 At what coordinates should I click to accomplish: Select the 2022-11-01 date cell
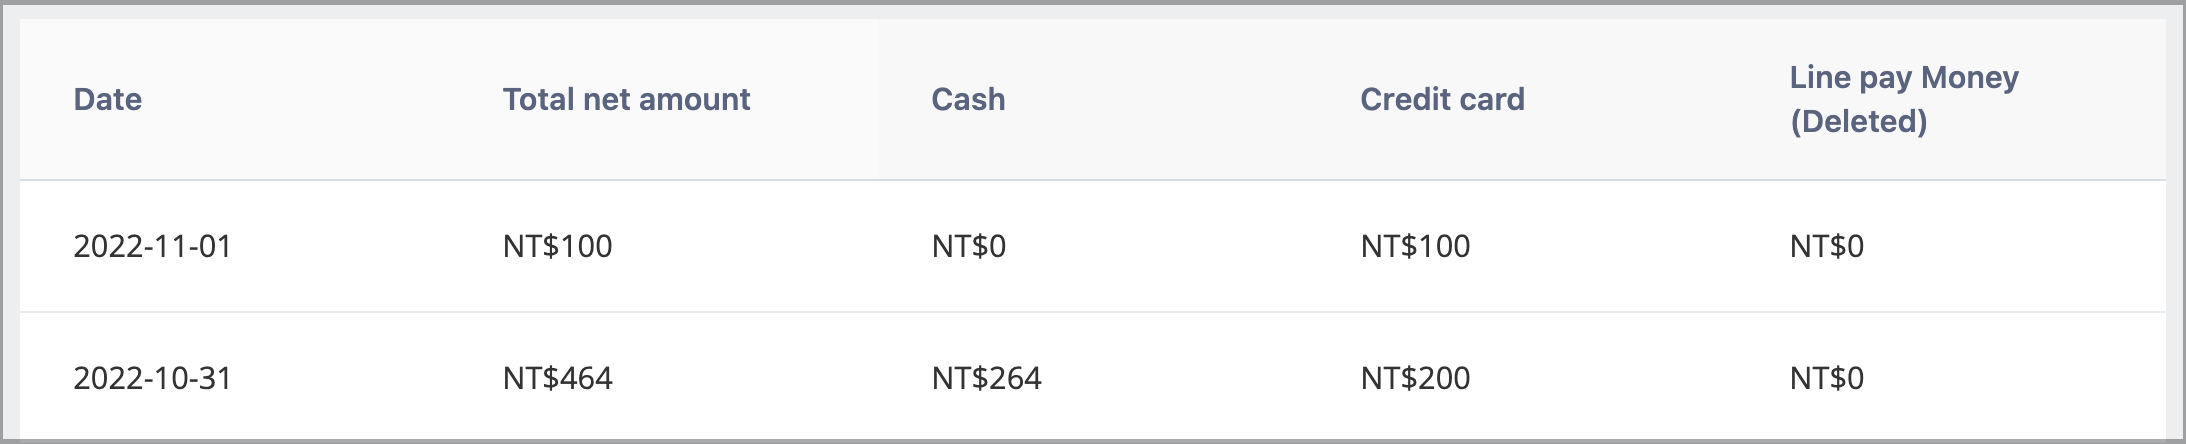(153, 246)
